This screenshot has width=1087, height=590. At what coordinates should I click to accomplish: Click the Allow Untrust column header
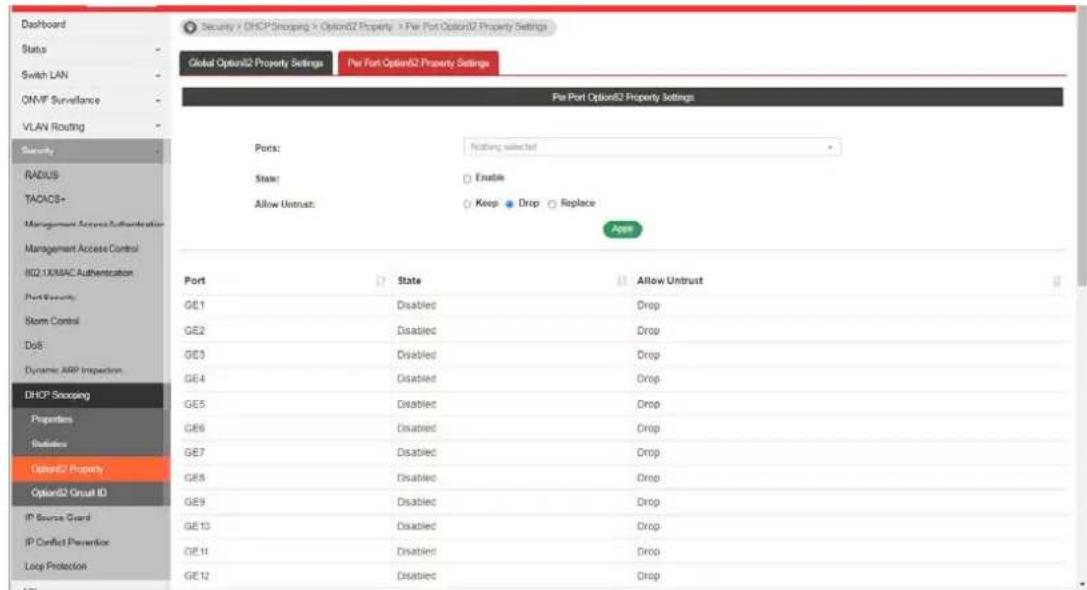670,281
